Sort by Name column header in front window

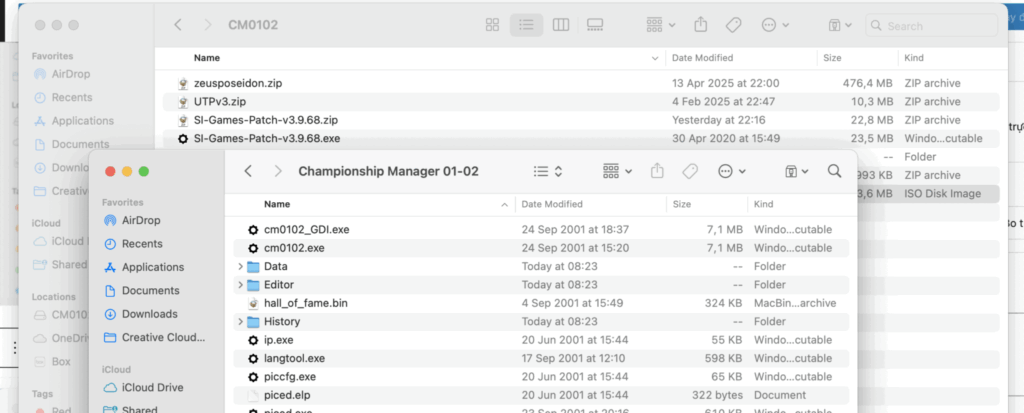pyautogui.click(x=277, y=204)
